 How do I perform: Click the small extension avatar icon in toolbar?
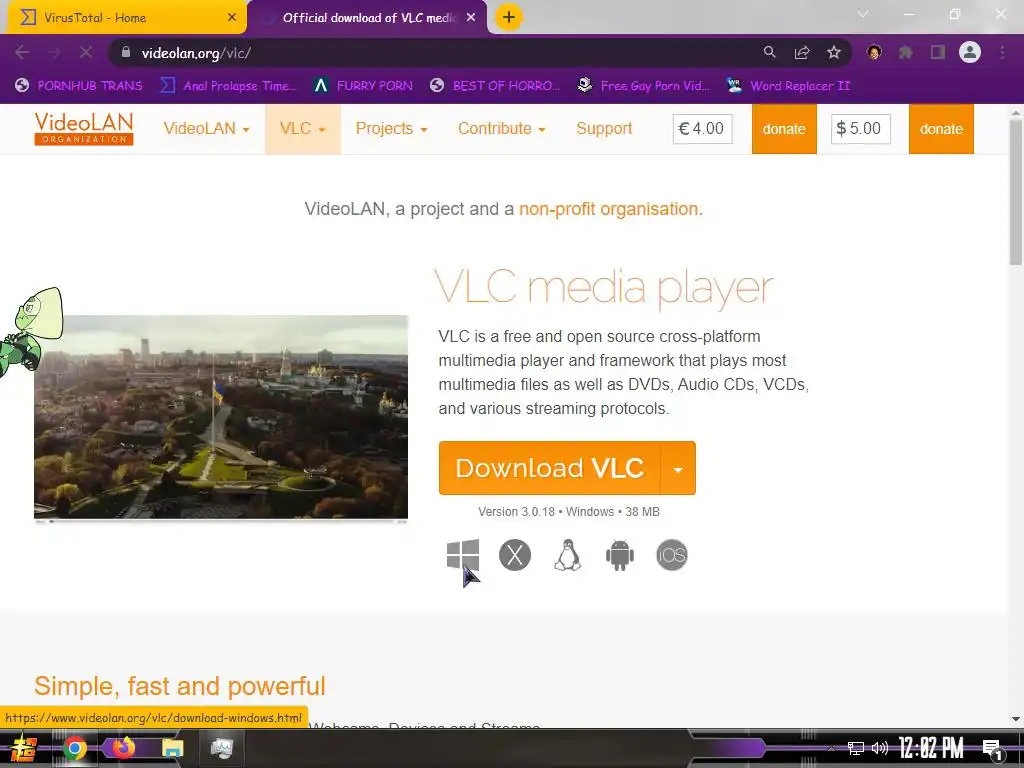[874, 53]
